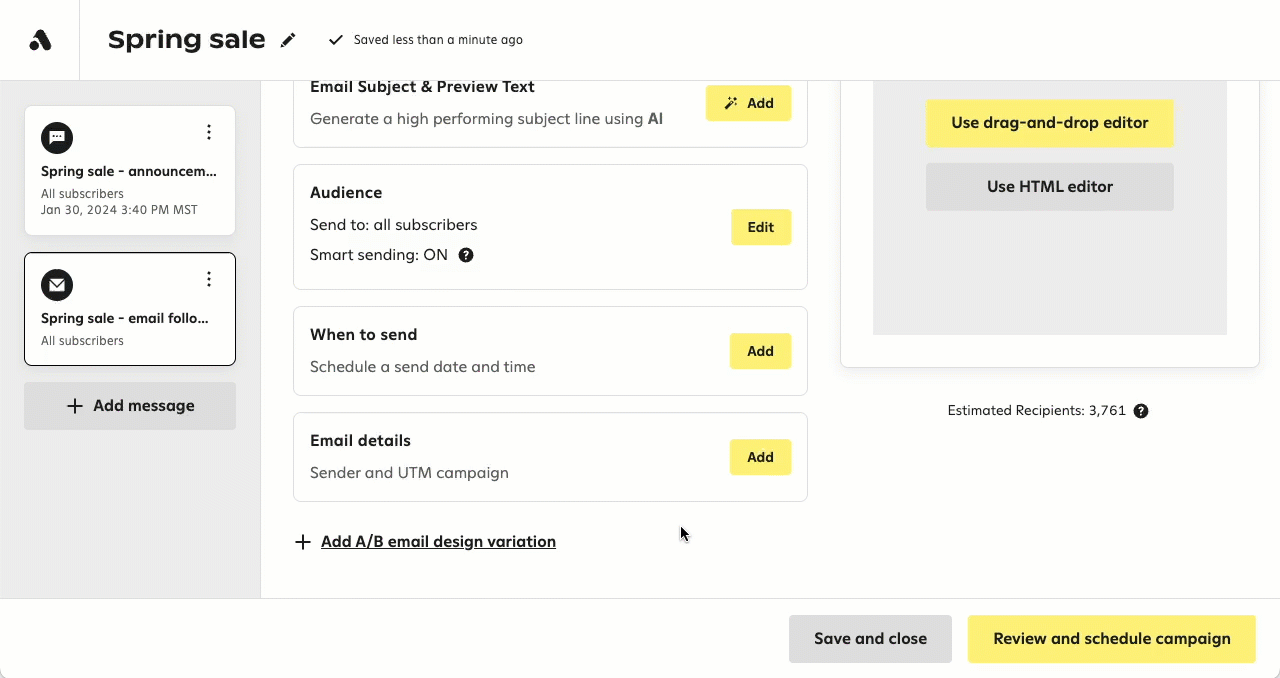Add a send date under When to send
Screen dimensions: 1280x678
760,351
